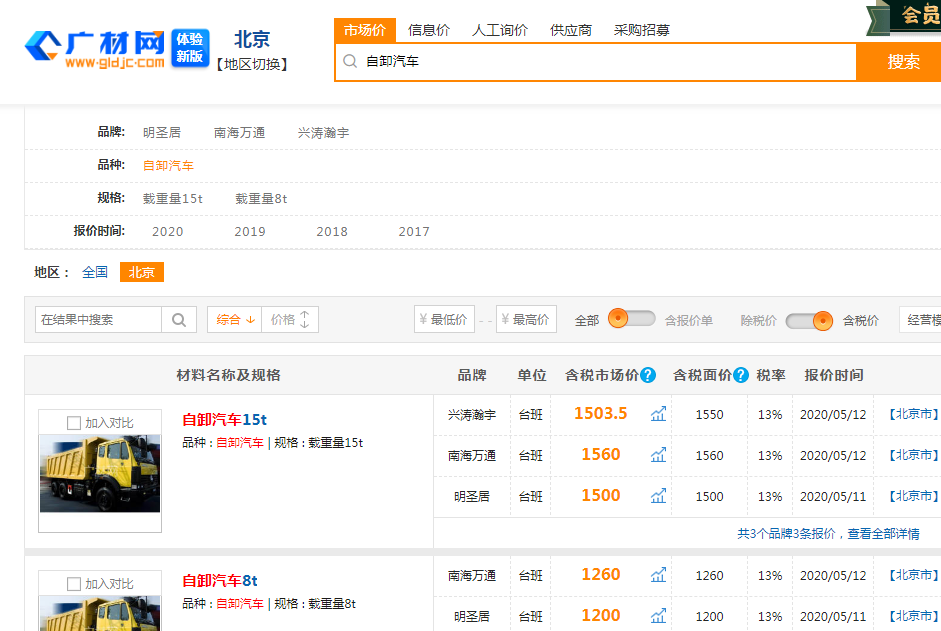Click the 最低价 input field

(x=444, y=319)
